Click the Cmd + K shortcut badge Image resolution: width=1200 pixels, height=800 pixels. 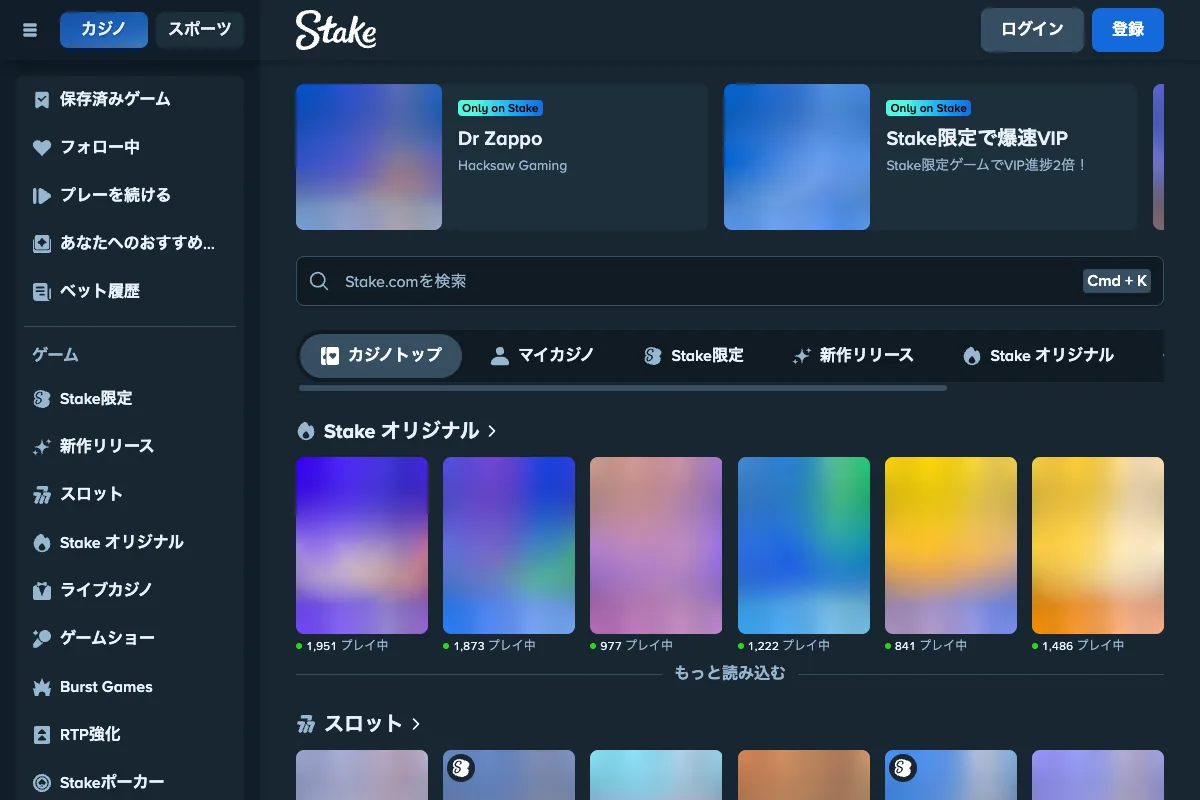pyautogui.click(x=1117, y=281)
